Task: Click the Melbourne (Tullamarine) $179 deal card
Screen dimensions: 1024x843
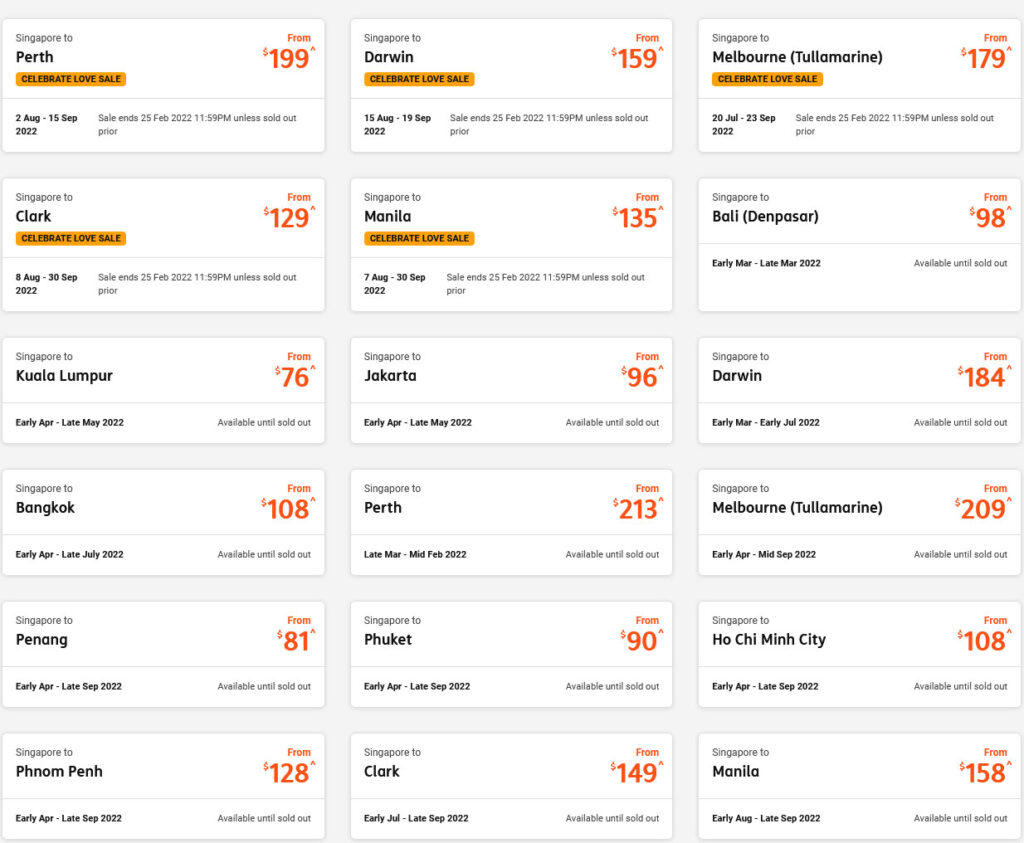Action: (859, 58)
